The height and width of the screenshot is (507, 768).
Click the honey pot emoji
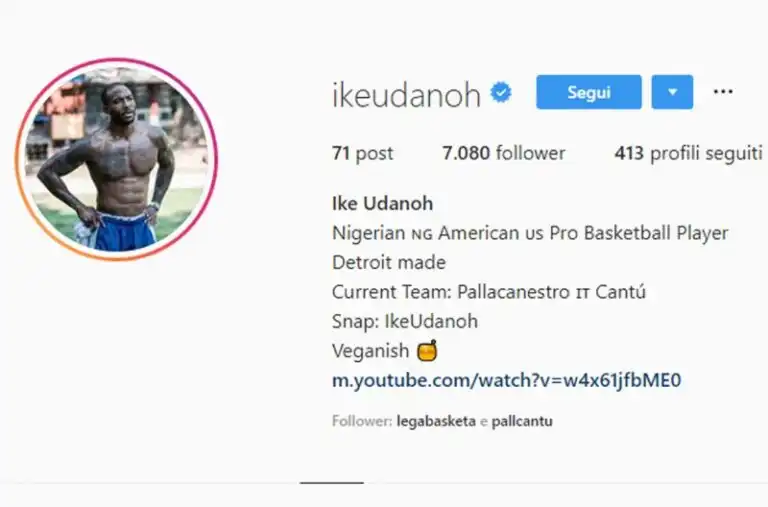click(x=427, y=351)
